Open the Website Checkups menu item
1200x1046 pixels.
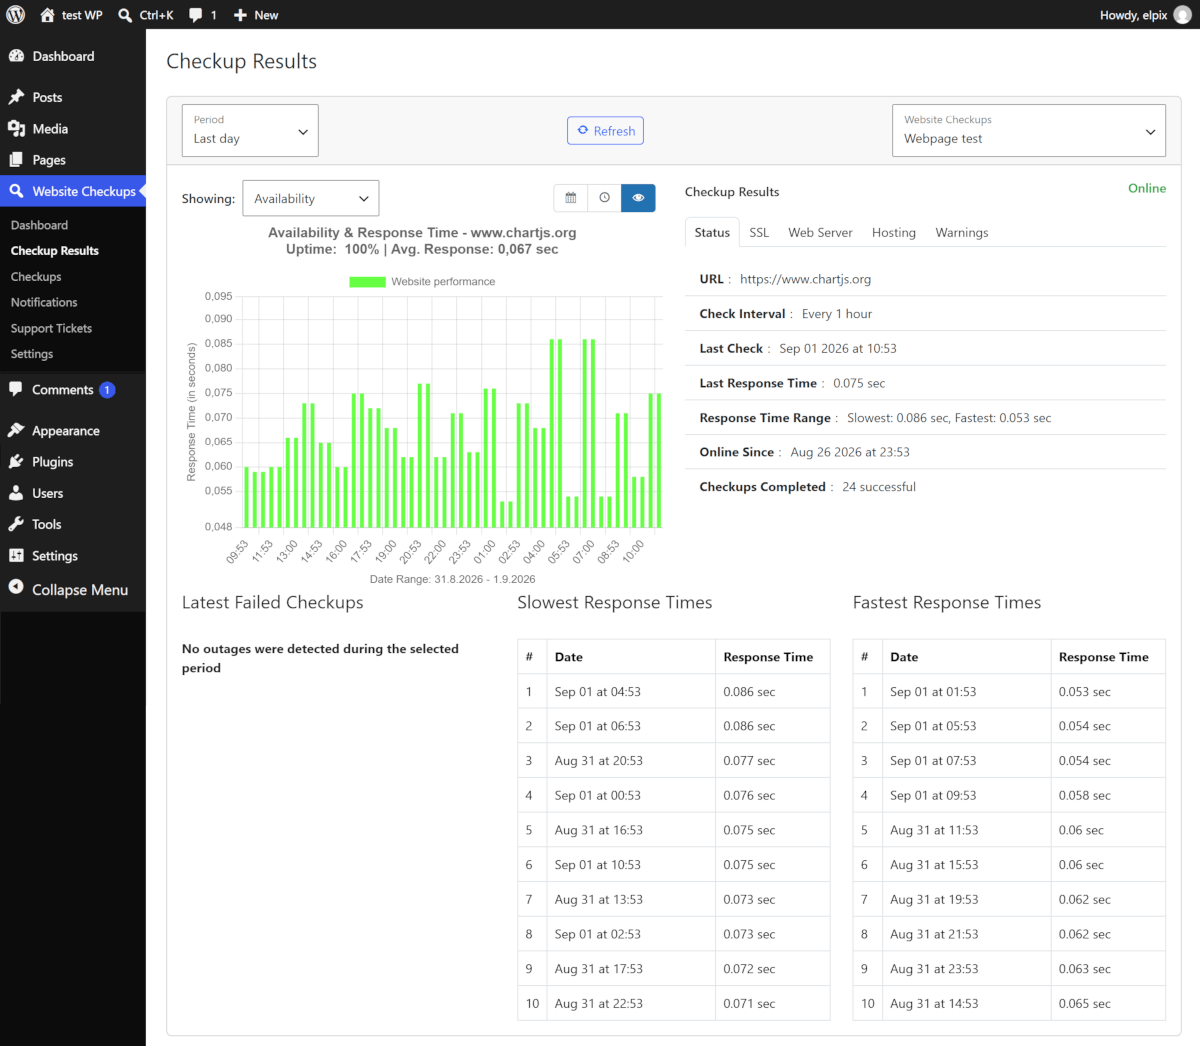(x=73, y=191)
